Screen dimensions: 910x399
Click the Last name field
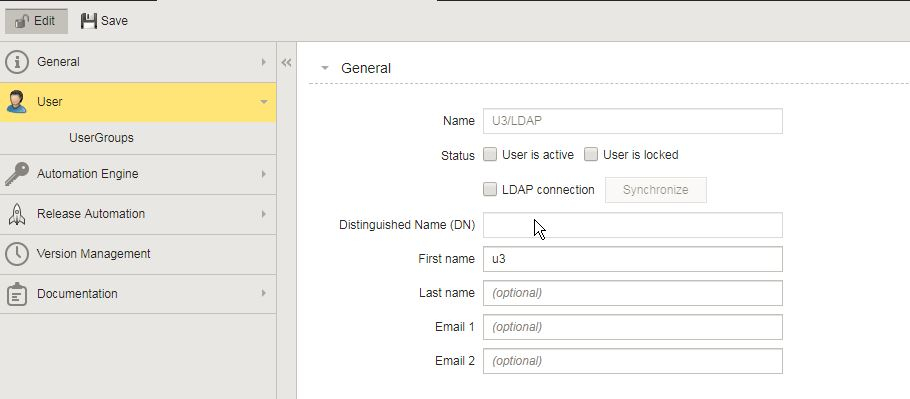pos(633,293)
